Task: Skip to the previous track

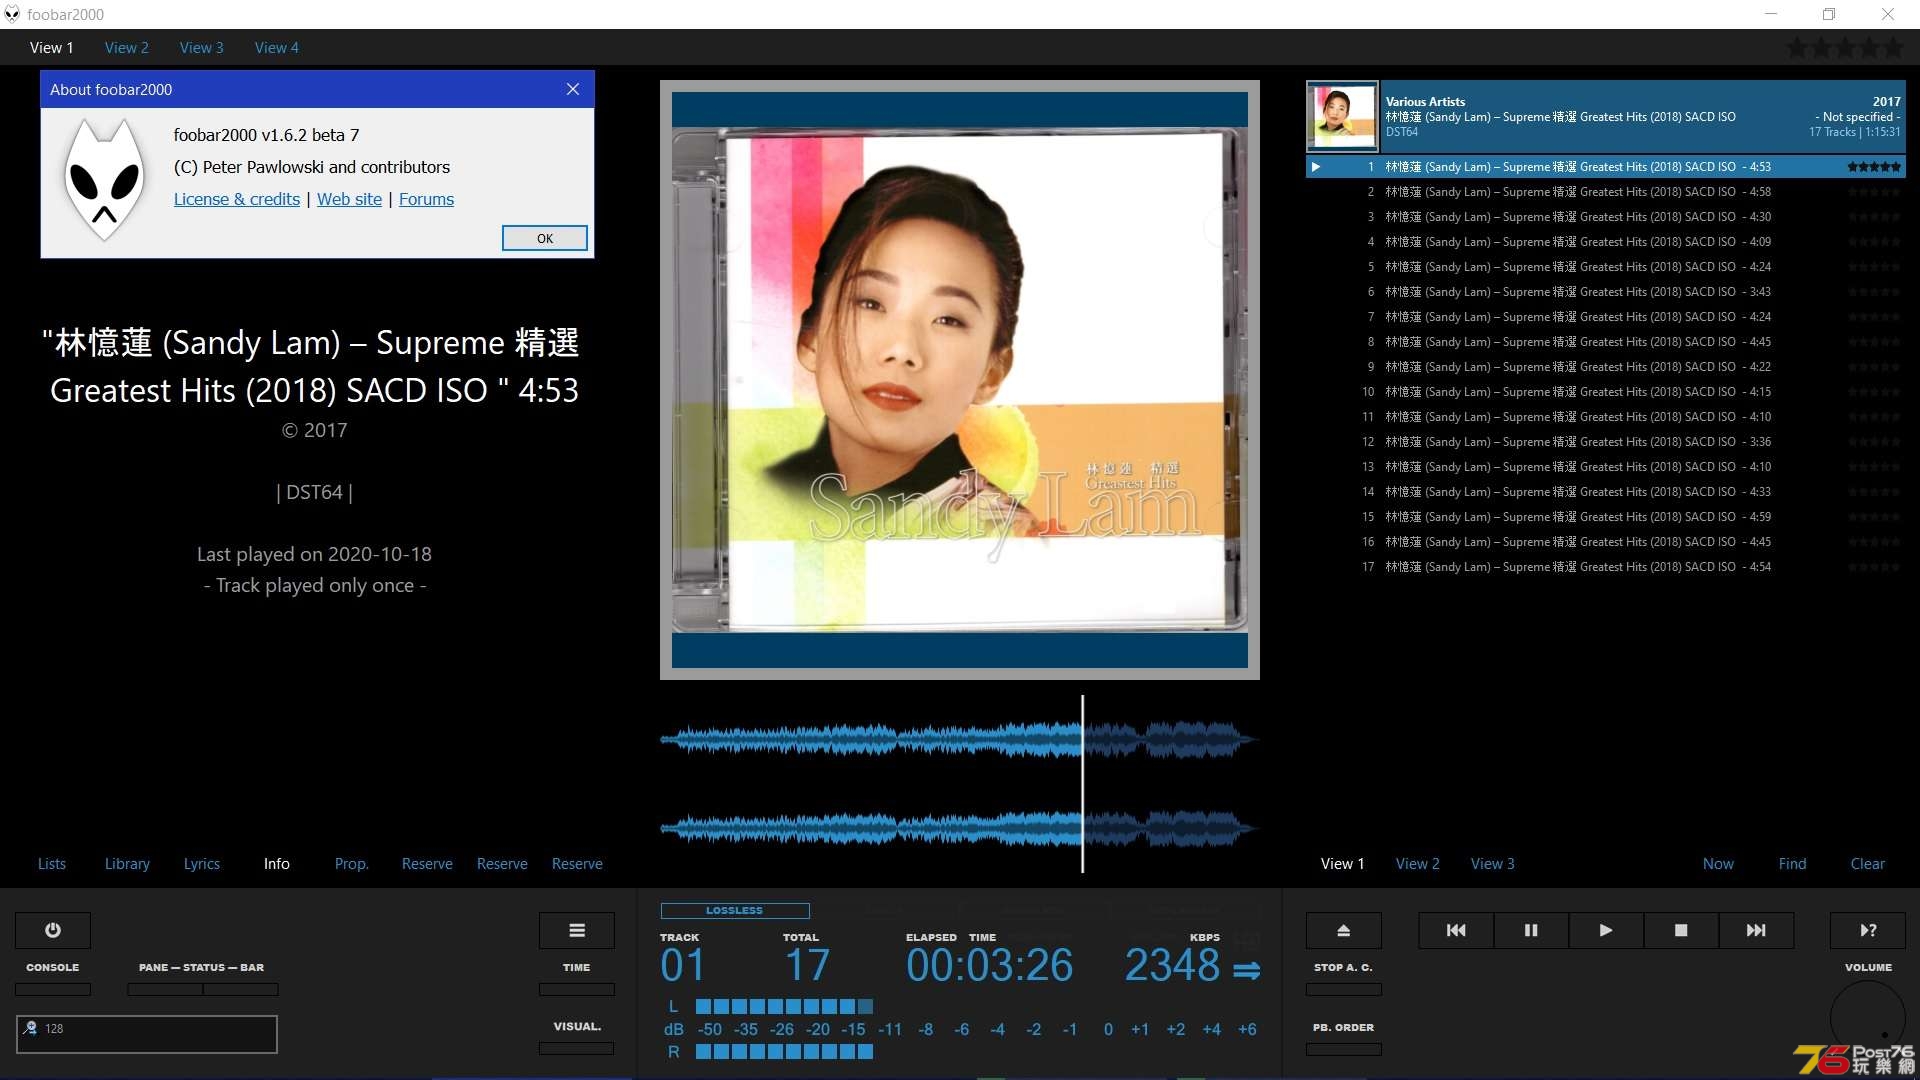Action: pos(1456,930)
